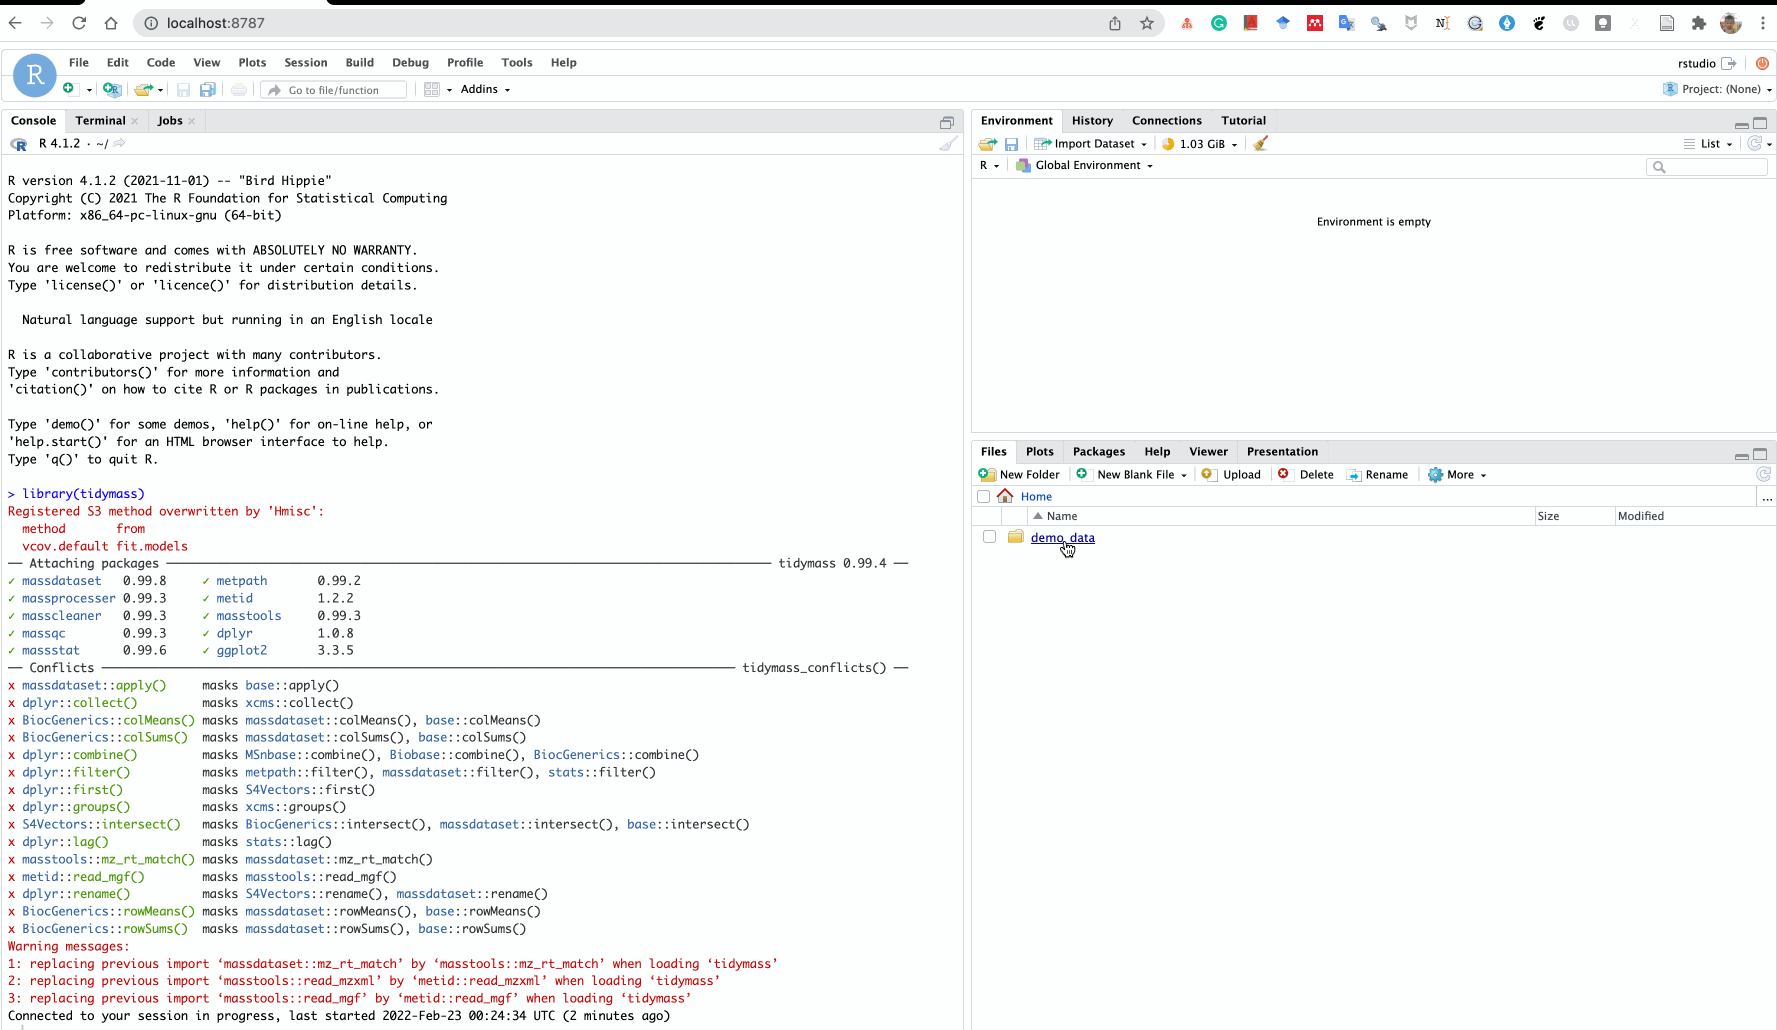Click the save all documents icon
The height and width of the screenshot is (1030, 1777).
point(207,90)
